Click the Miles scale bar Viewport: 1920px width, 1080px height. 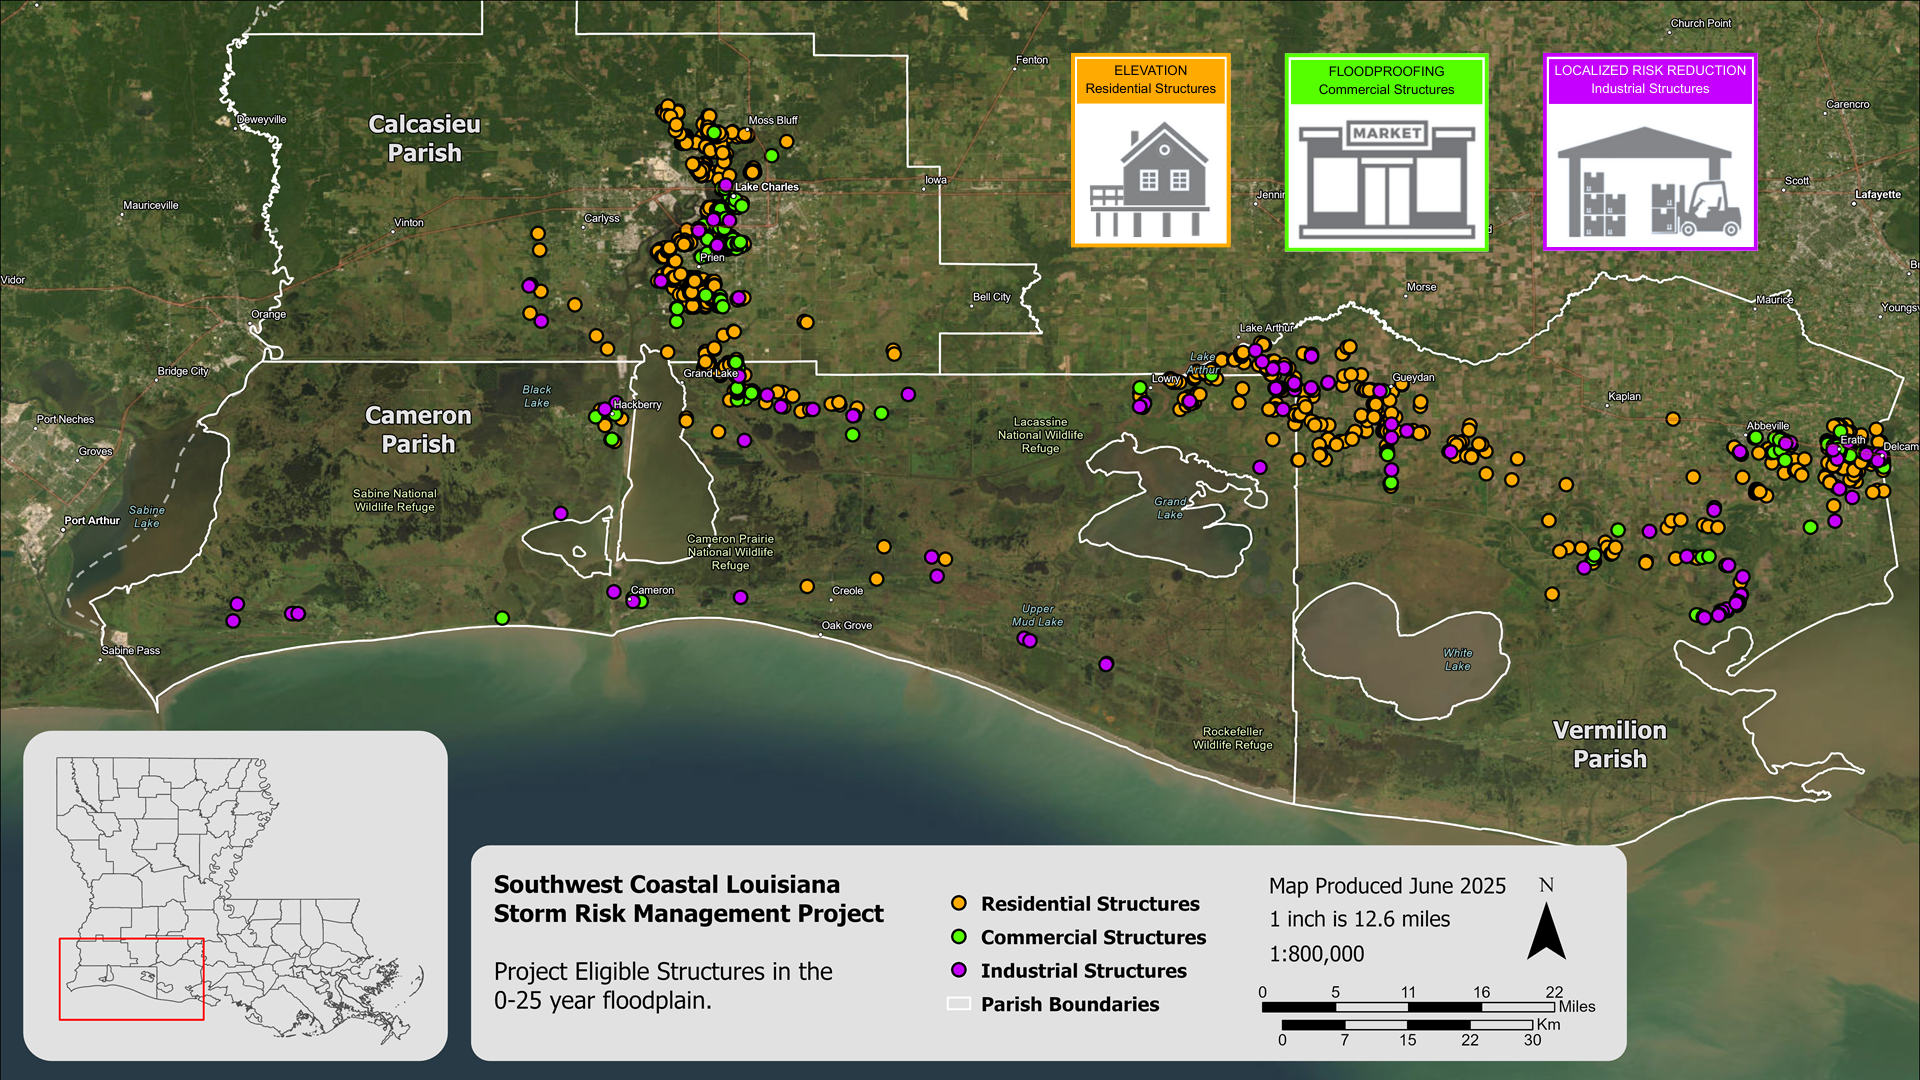coord(1408,1005)
